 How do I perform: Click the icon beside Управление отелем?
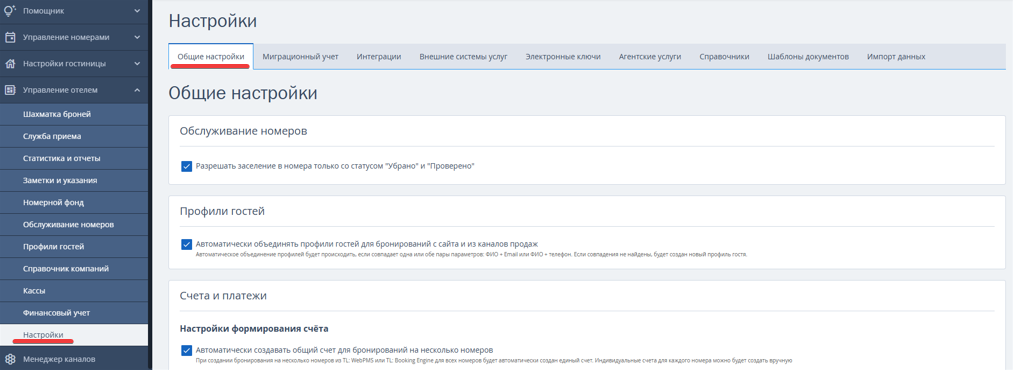[10, 90]
